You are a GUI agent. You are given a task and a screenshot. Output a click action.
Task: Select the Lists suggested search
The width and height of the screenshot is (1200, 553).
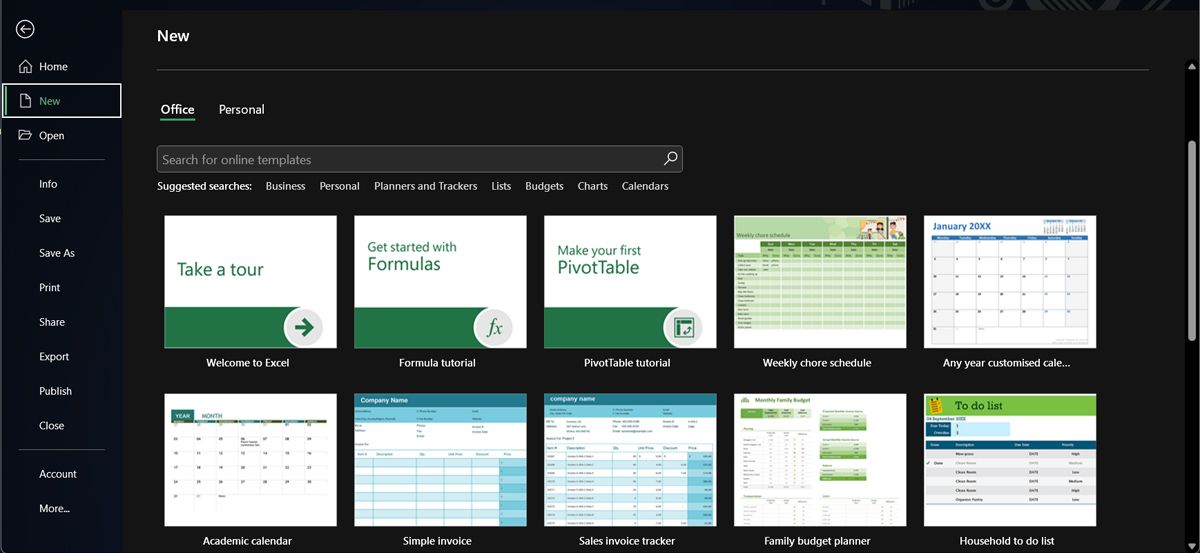coord(501,186)
